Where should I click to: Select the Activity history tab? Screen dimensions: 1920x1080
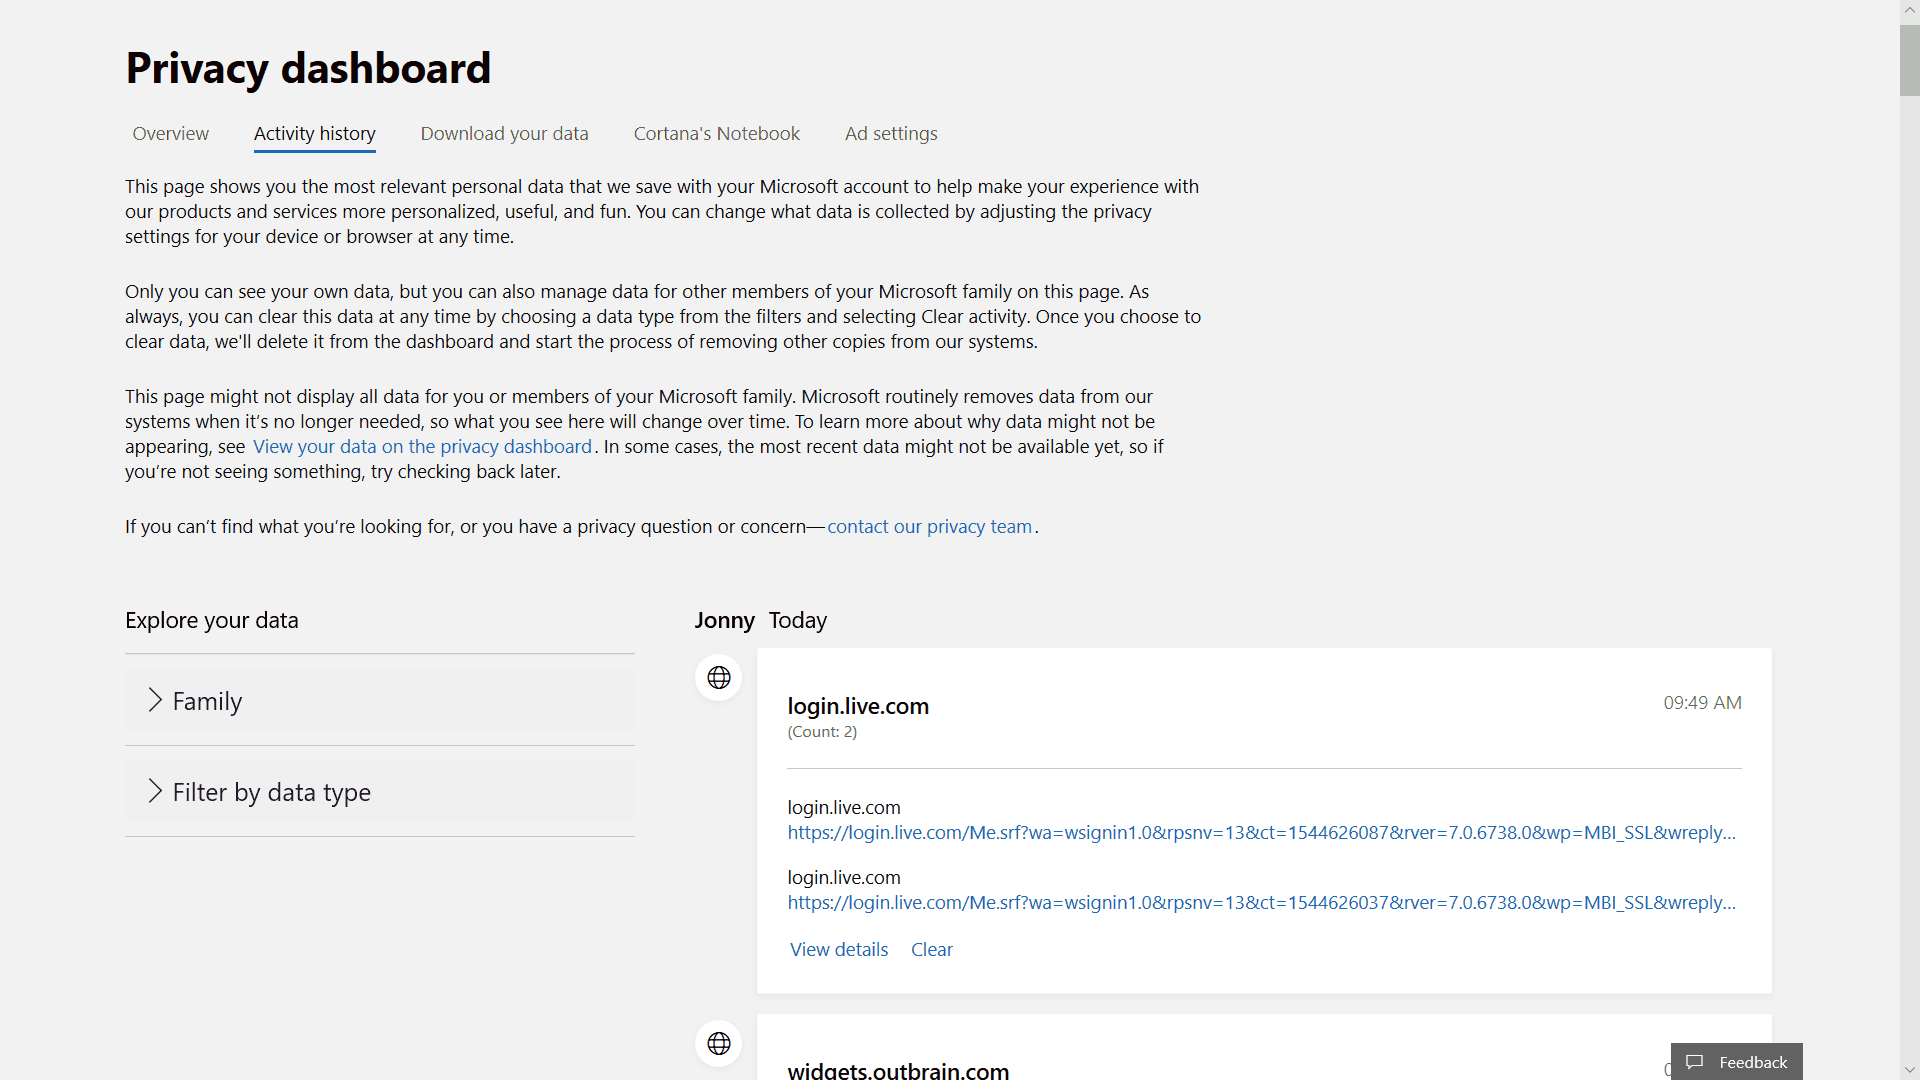click(x=315, y=134)
